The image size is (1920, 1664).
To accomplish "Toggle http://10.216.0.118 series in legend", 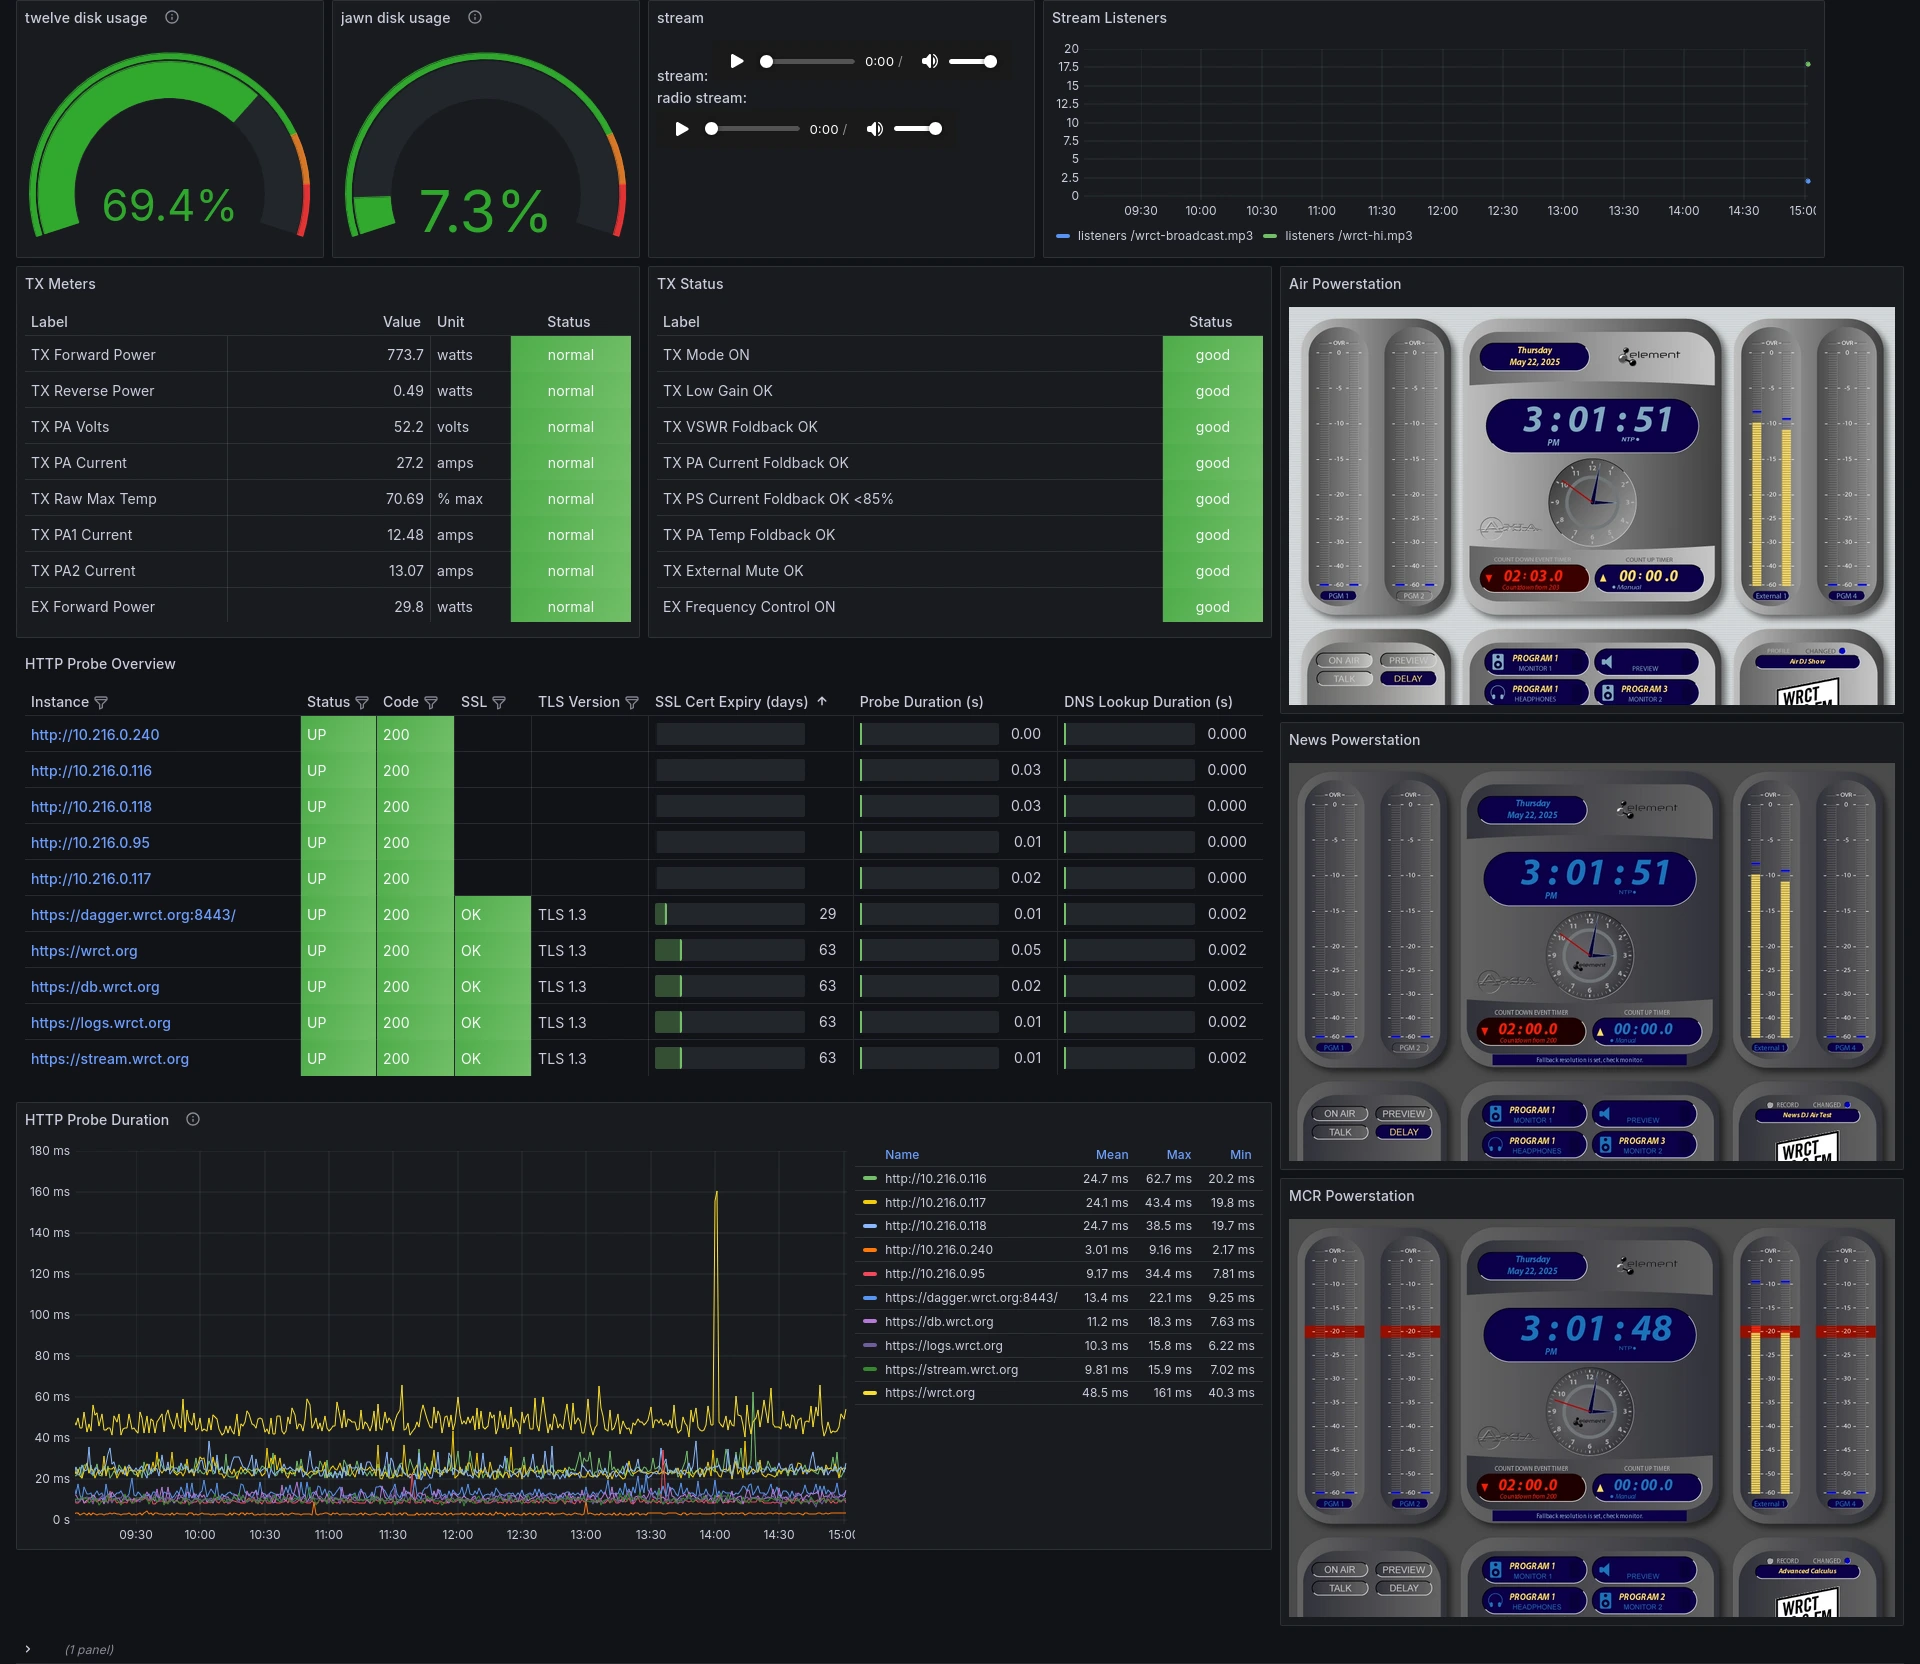I will click(935, 1226).
